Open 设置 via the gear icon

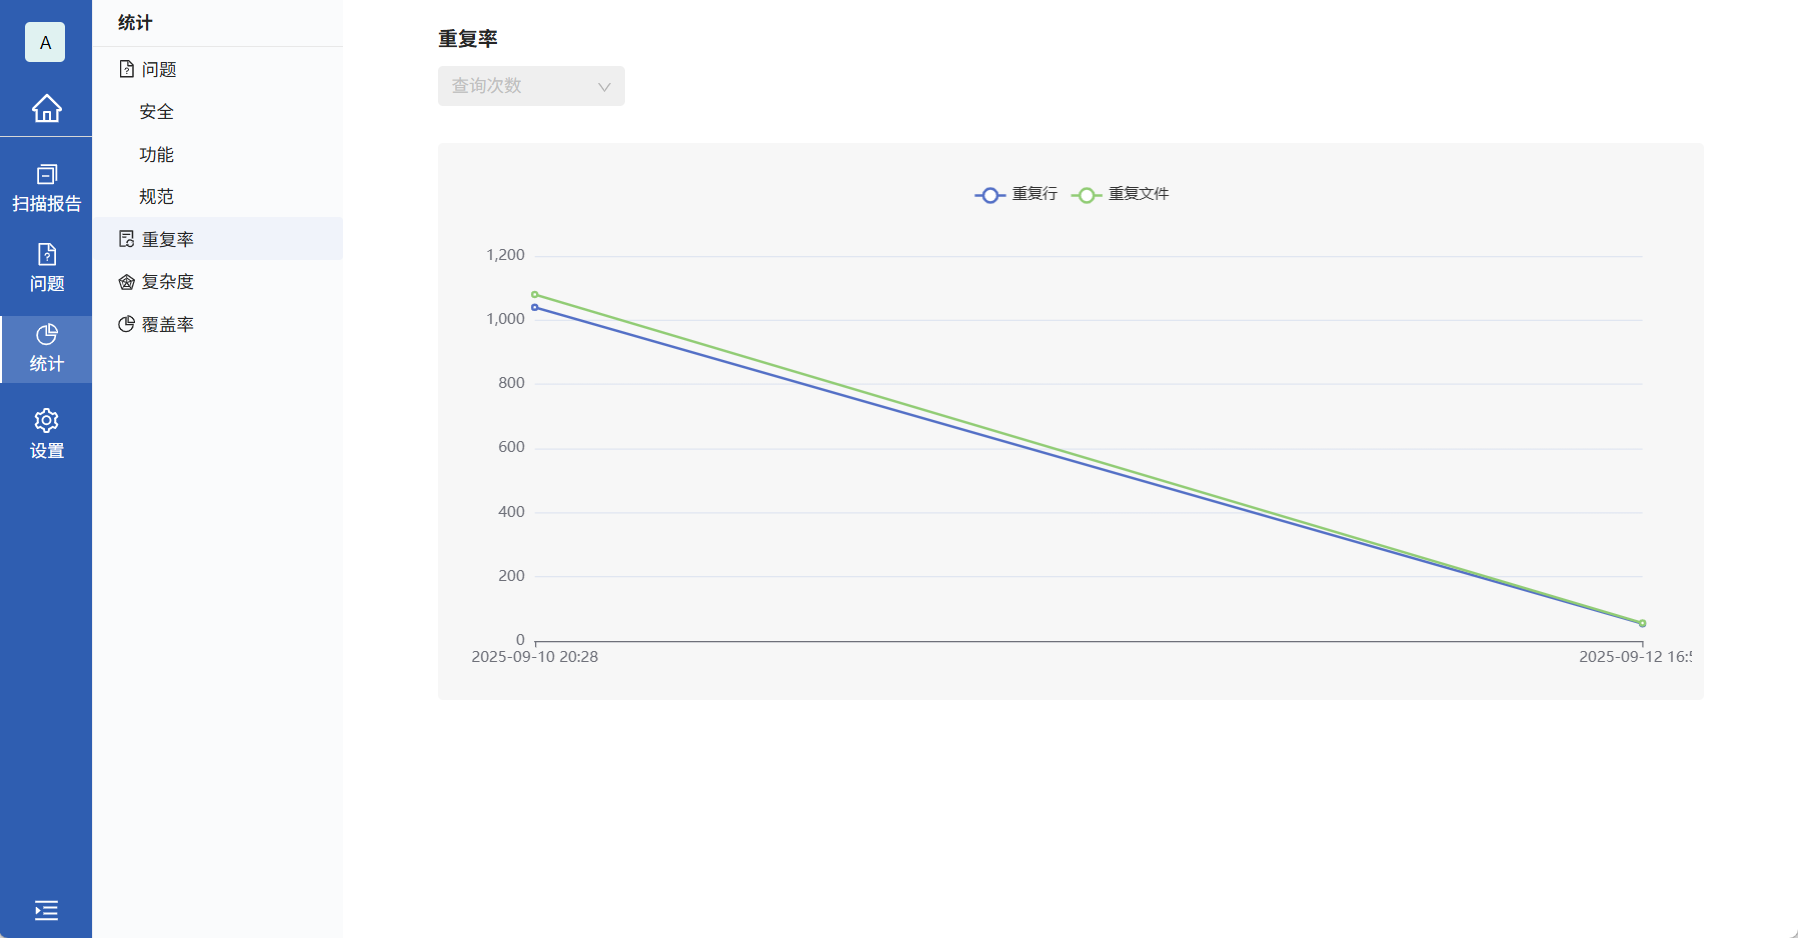[x=46, y=432]
